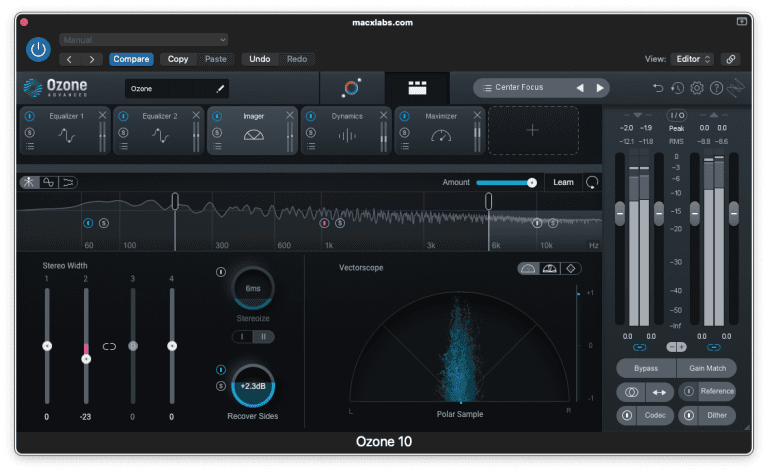The image size is (768, 473).
Task: Toggle Recover Sides power
Action: pyautogui.click(x=221, y=370)
